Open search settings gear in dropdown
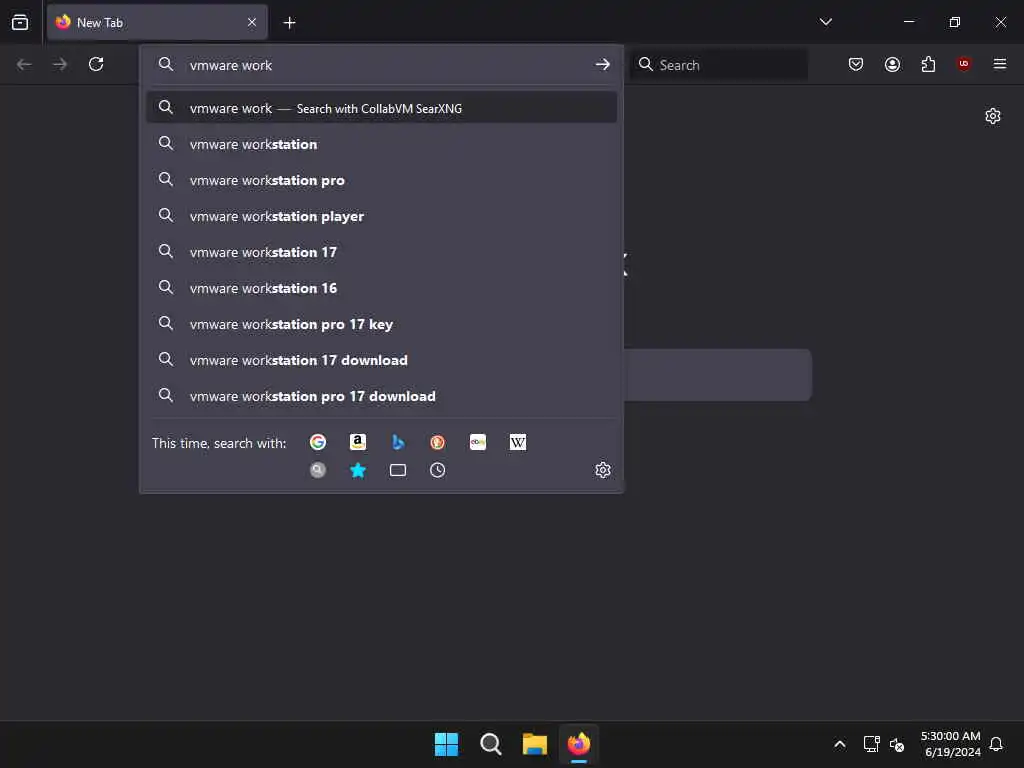The height and width of the screenshot is (768, 1024). point(603,470)
